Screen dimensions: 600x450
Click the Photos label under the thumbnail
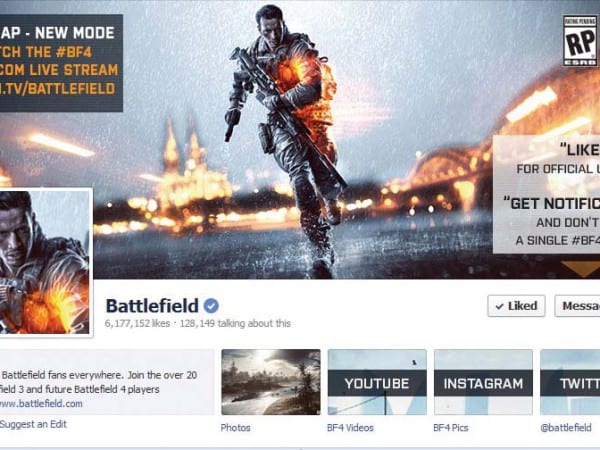[x=235, y=428]
